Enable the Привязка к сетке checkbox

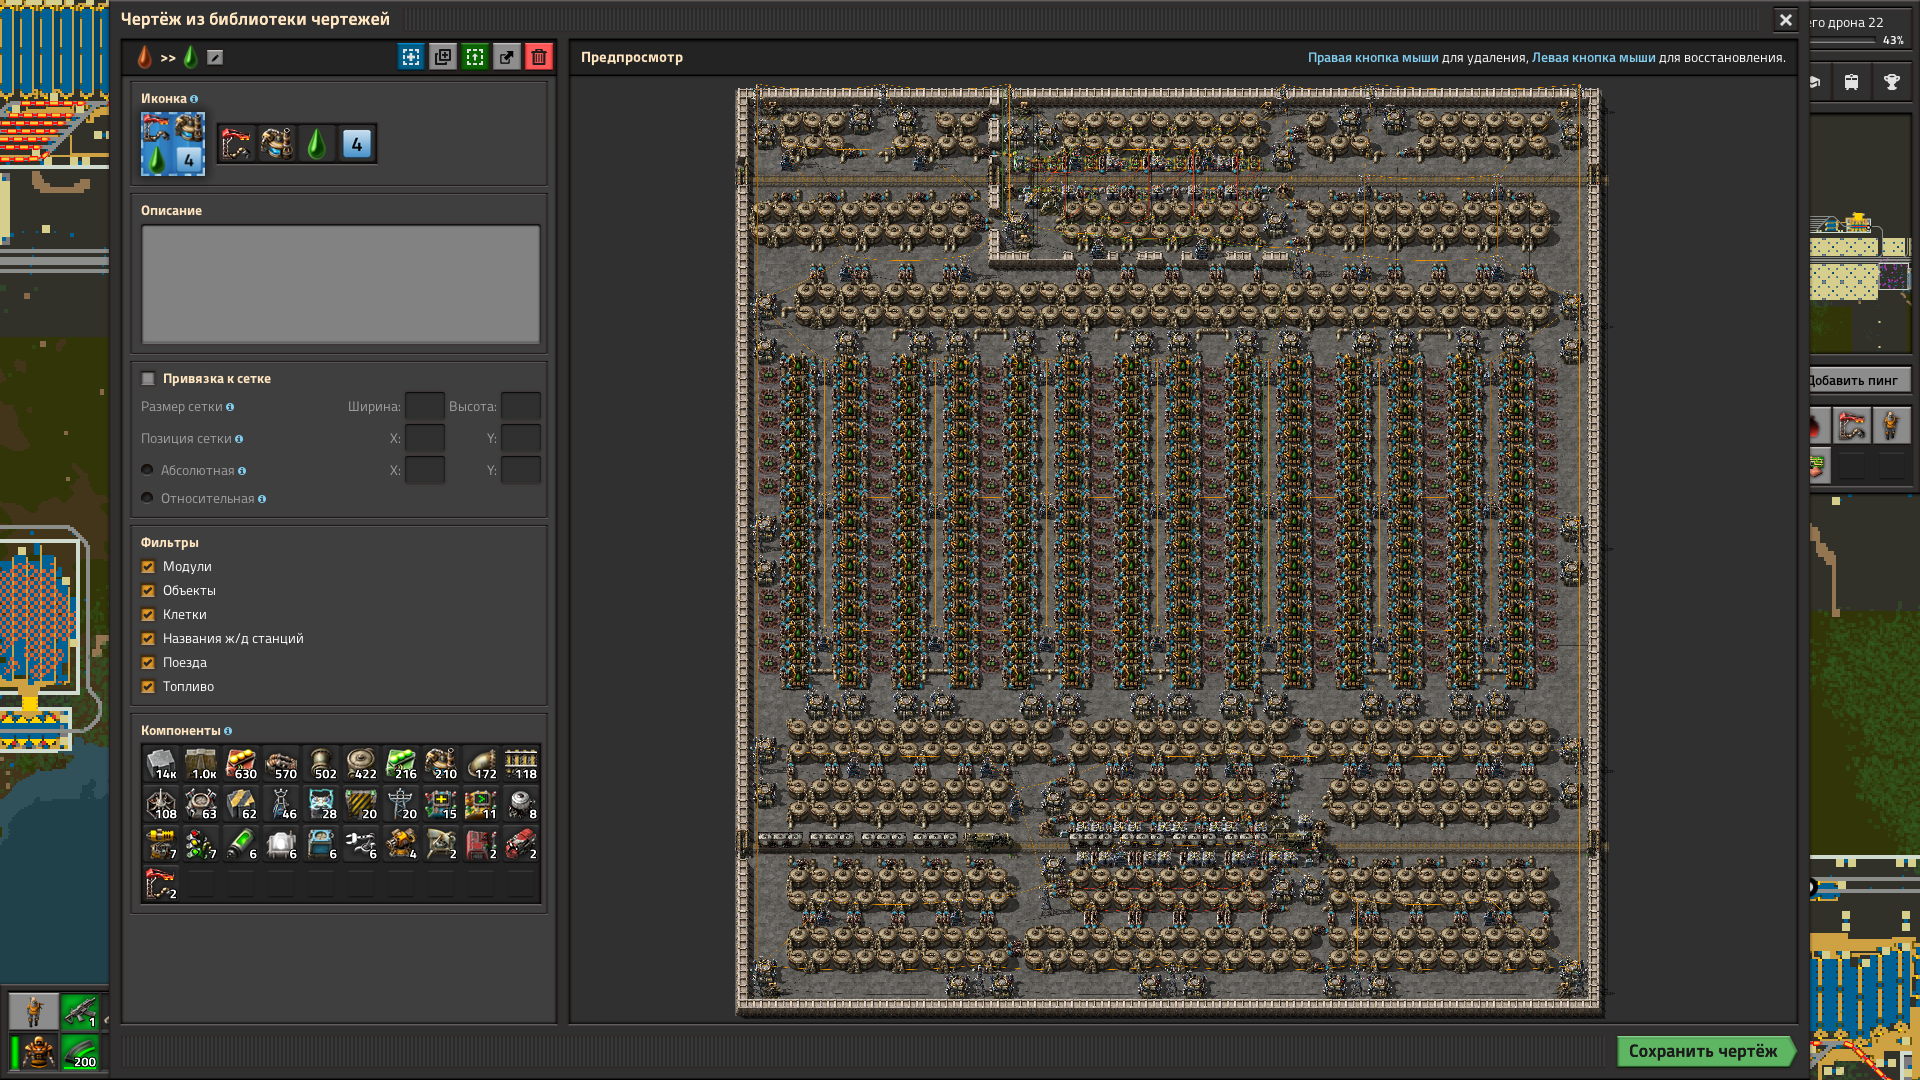coord(148,379)
